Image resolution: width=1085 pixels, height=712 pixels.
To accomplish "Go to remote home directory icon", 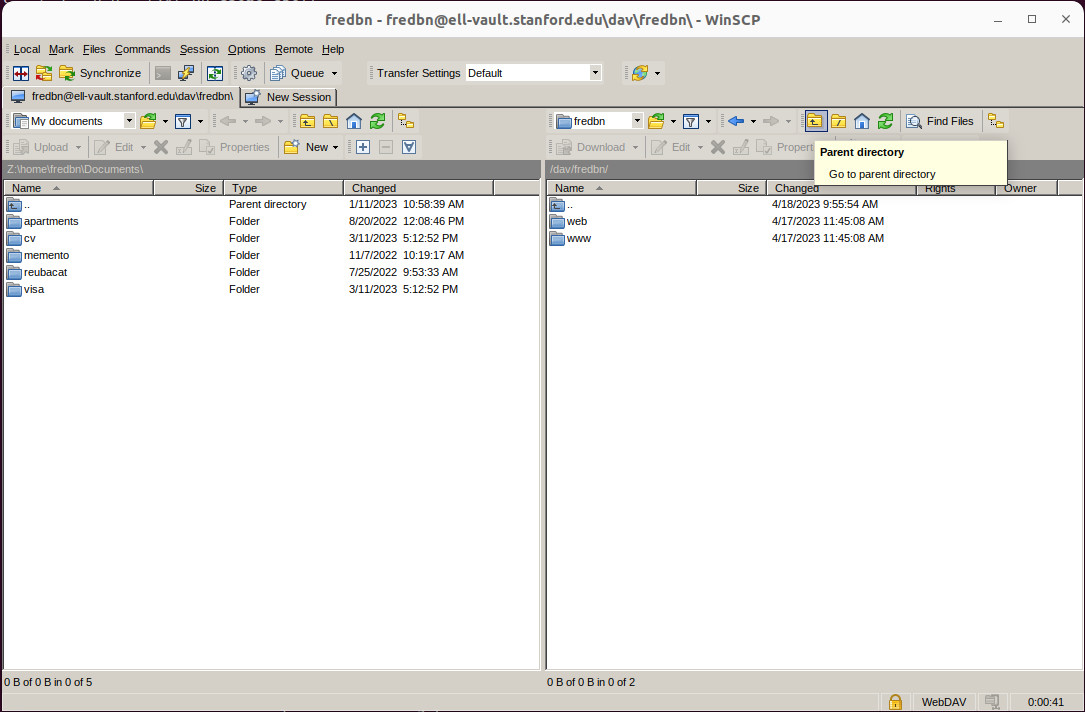I will (x=862, y=121).
